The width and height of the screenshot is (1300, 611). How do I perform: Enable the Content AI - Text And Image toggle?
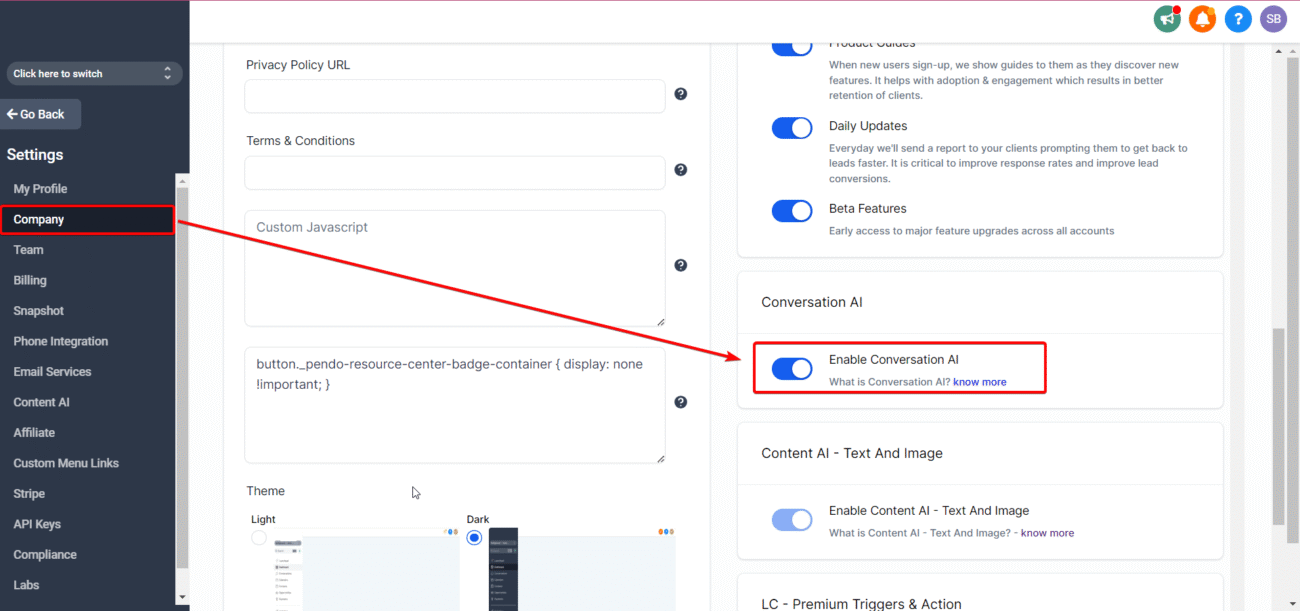coord(792,519)
